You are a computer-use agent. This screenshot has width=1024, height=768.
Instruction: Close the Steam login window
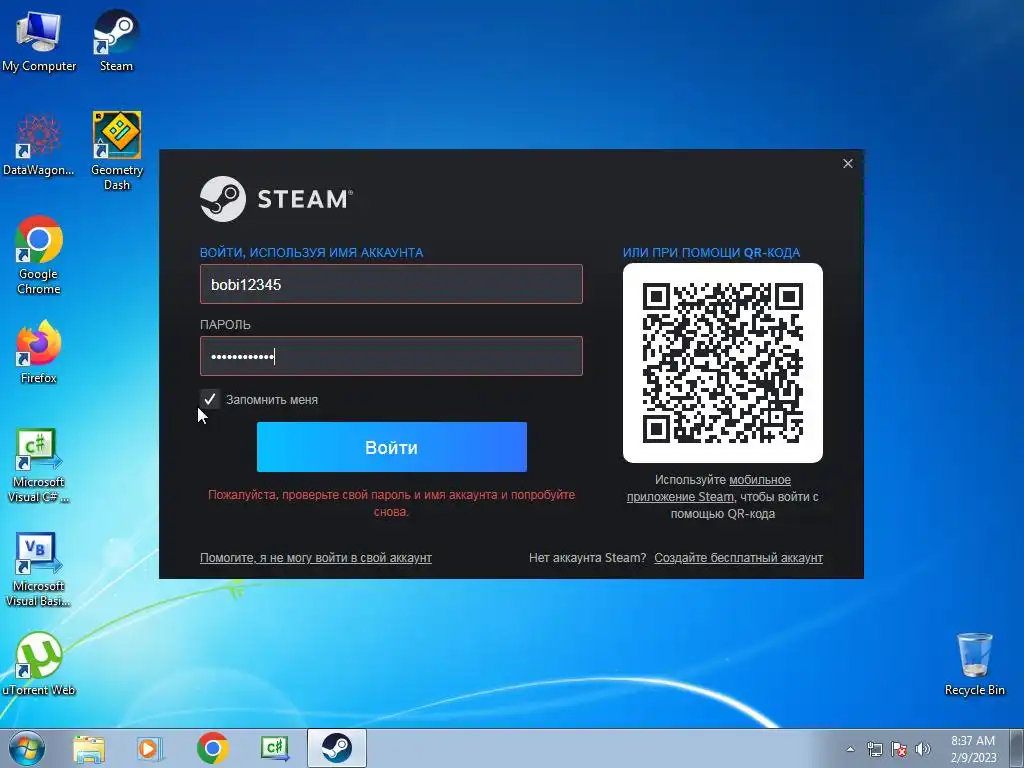tap(848, 163)
